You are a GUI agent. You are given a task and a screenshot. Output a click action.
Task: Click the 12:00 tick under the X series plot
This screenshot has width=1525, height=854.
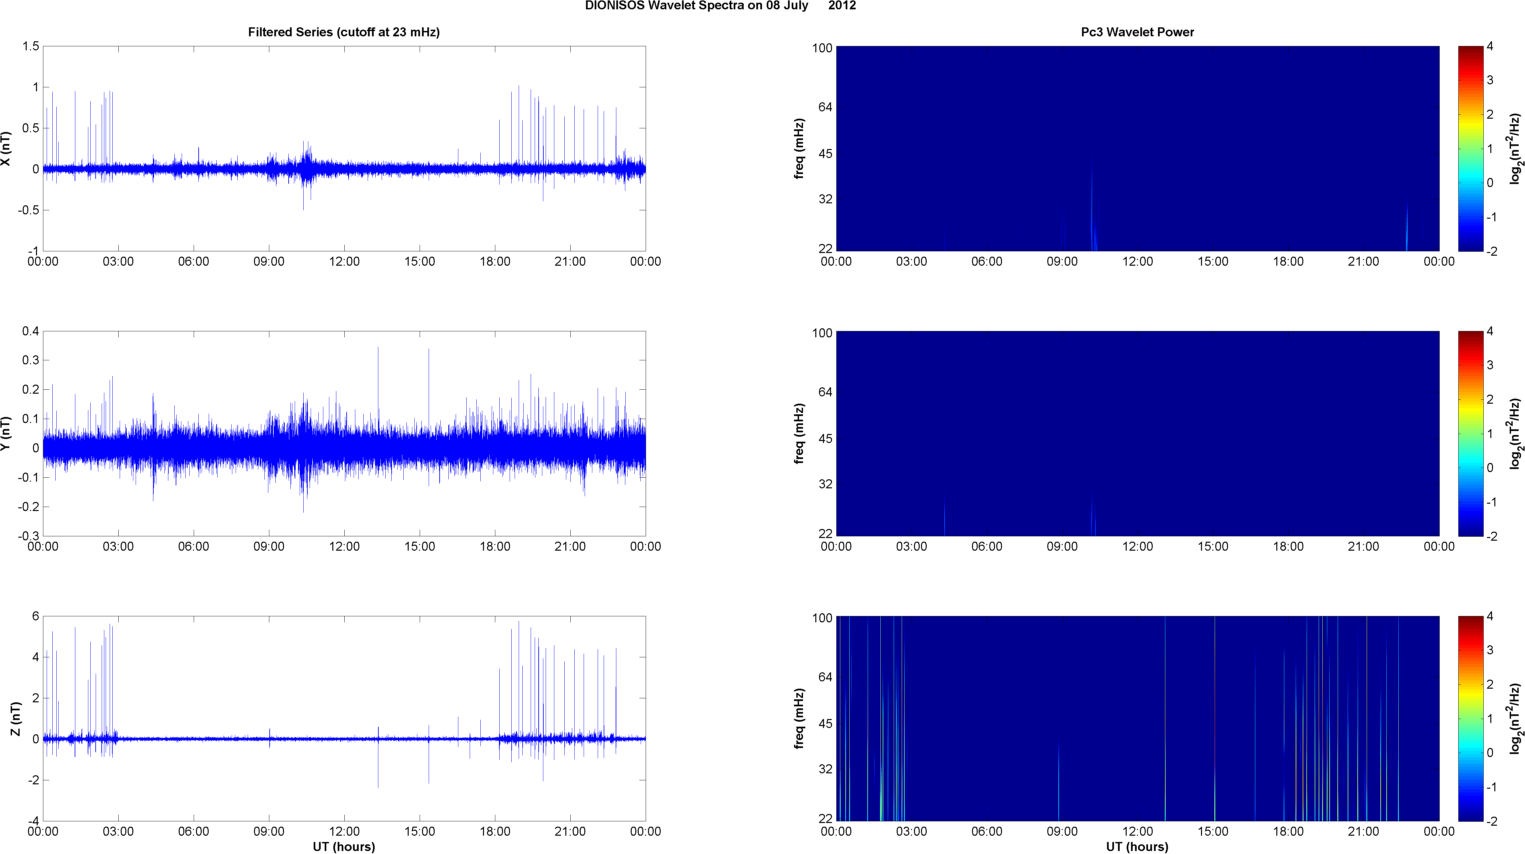[x=344, y=262]
